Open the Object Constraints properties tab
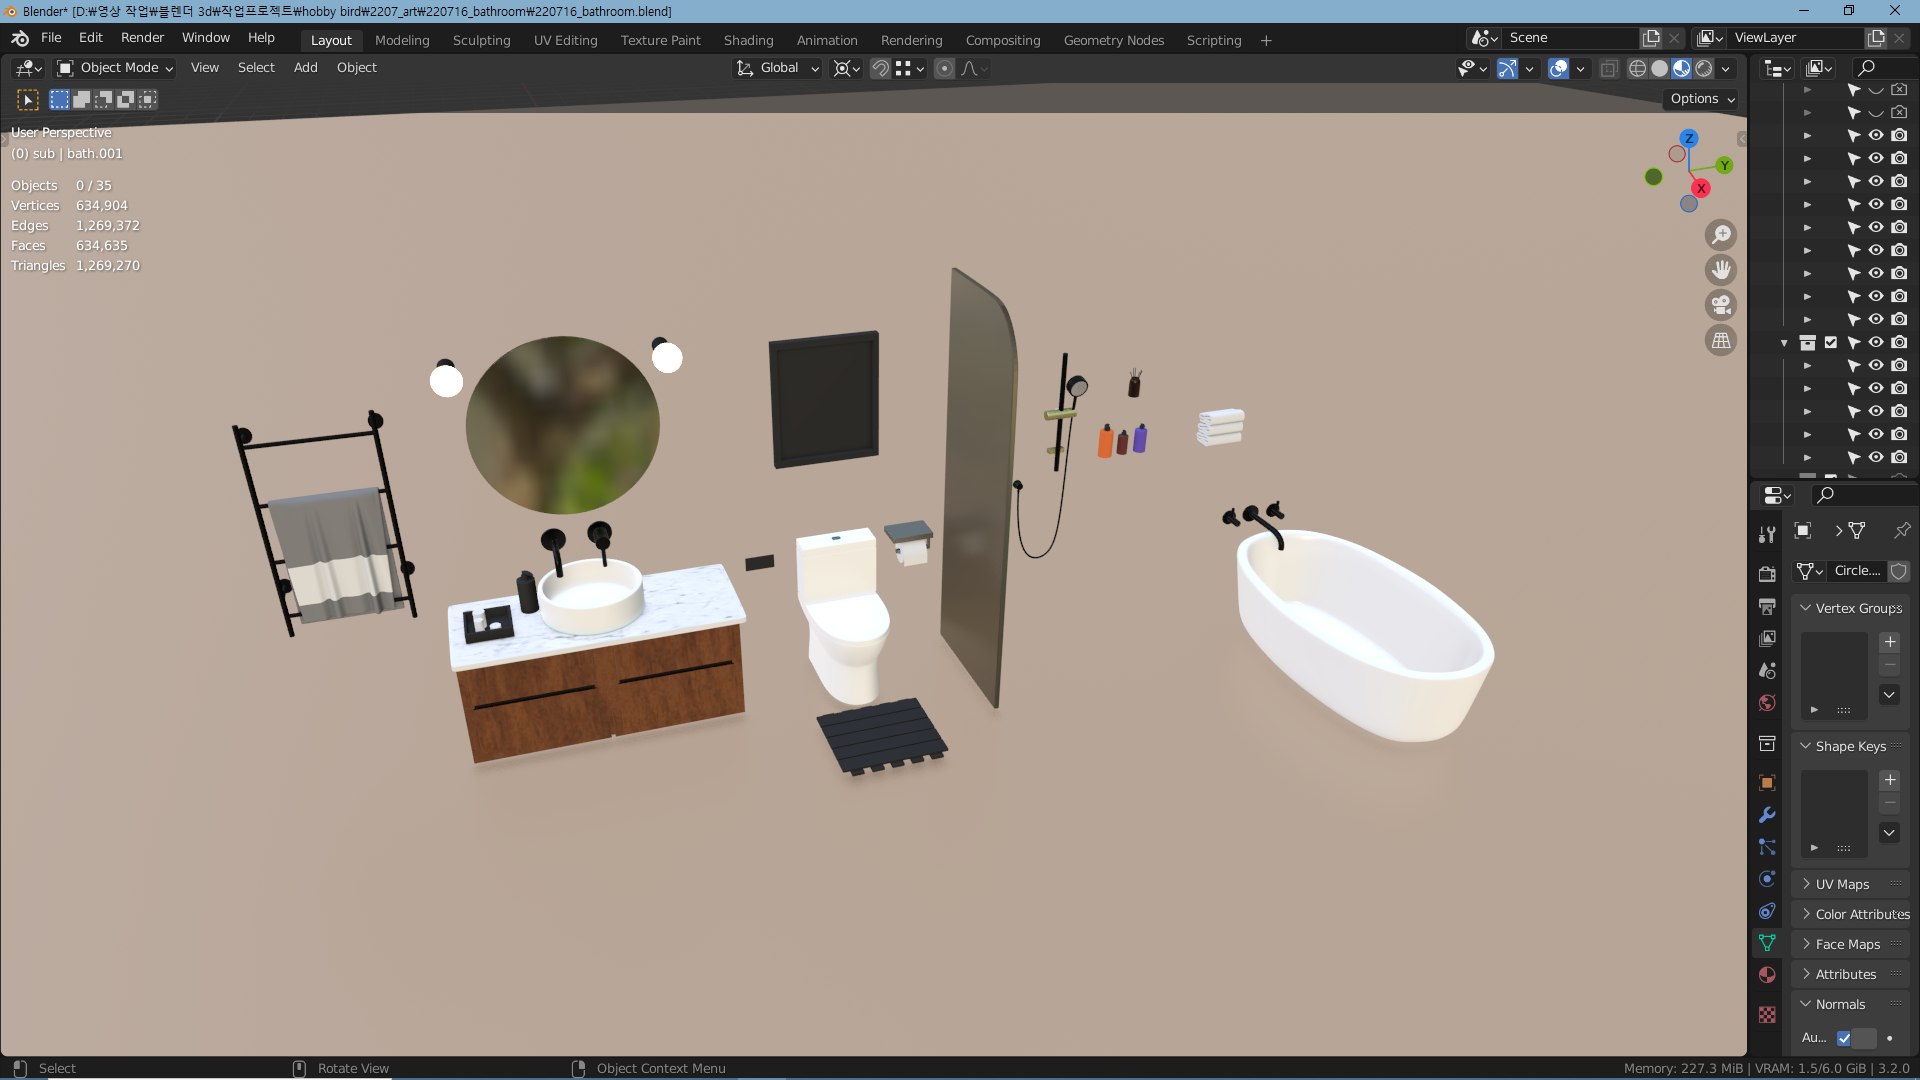1920x1080 pixels. [x=1767, y=911]
